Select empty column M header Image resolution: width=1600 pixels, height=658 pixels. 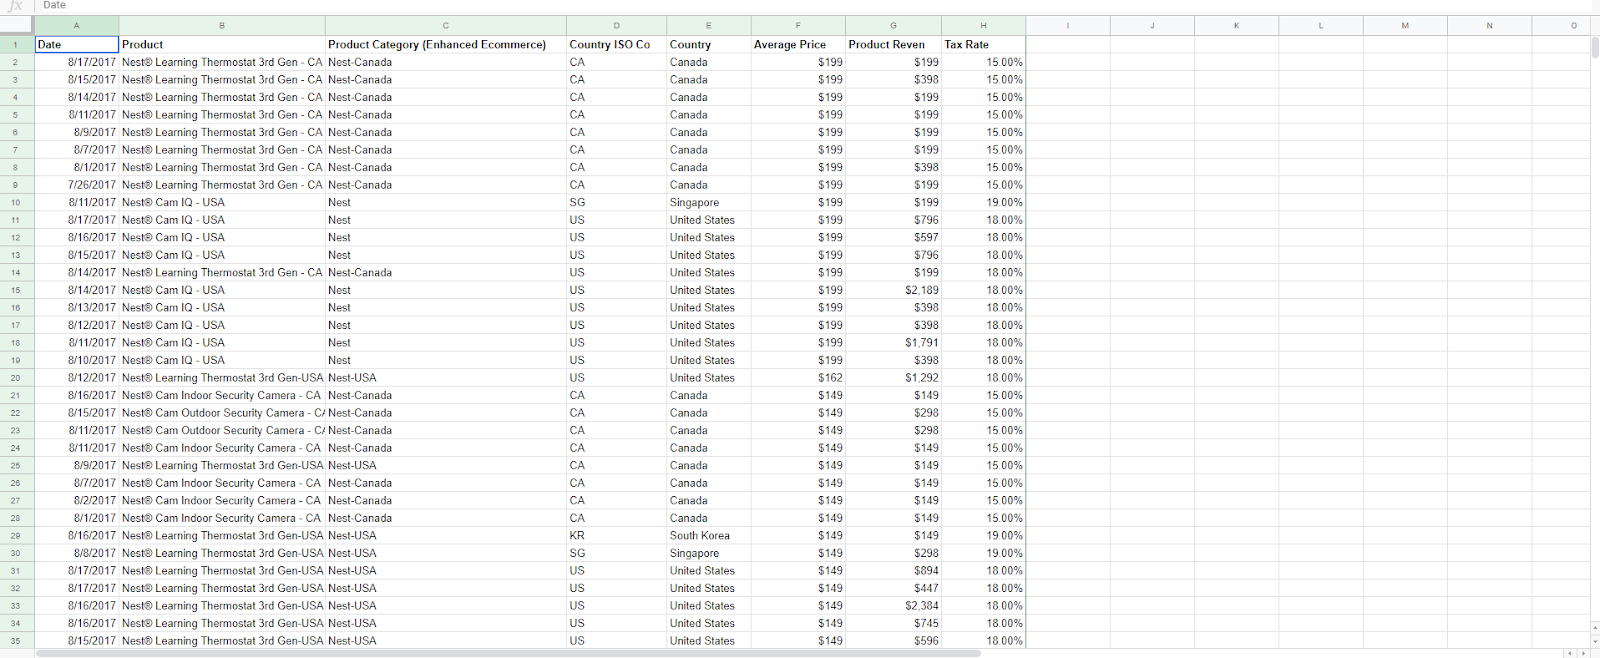1405,26
